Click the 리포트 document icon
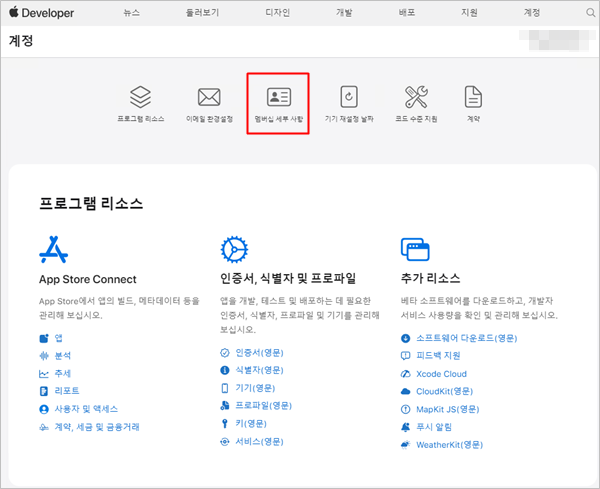600x489 pixels. pos(44,391)
